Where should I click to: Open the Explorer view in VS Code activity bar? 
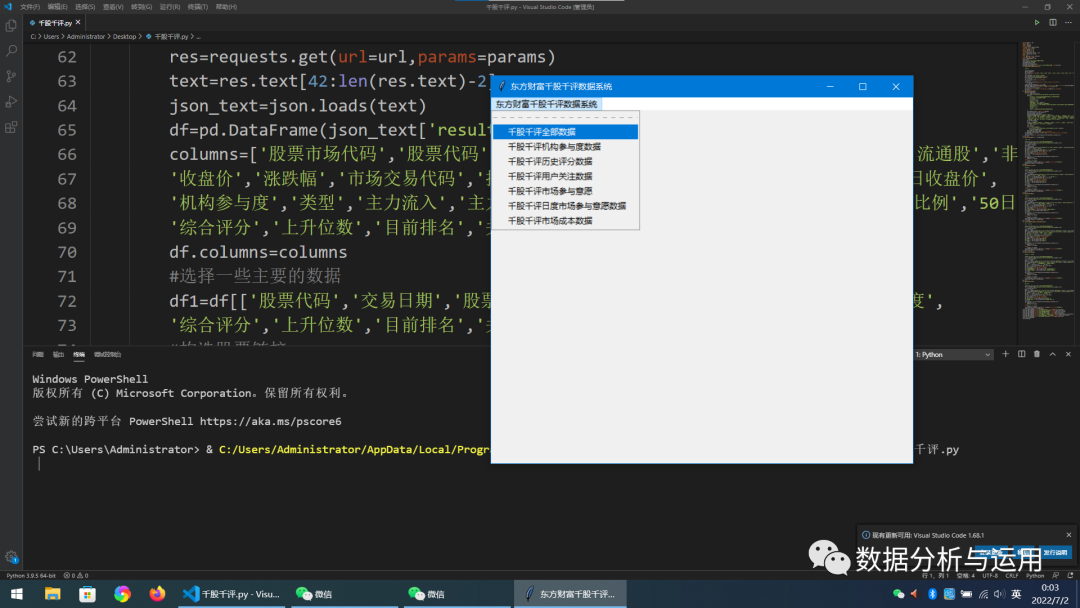click(11, 26)
